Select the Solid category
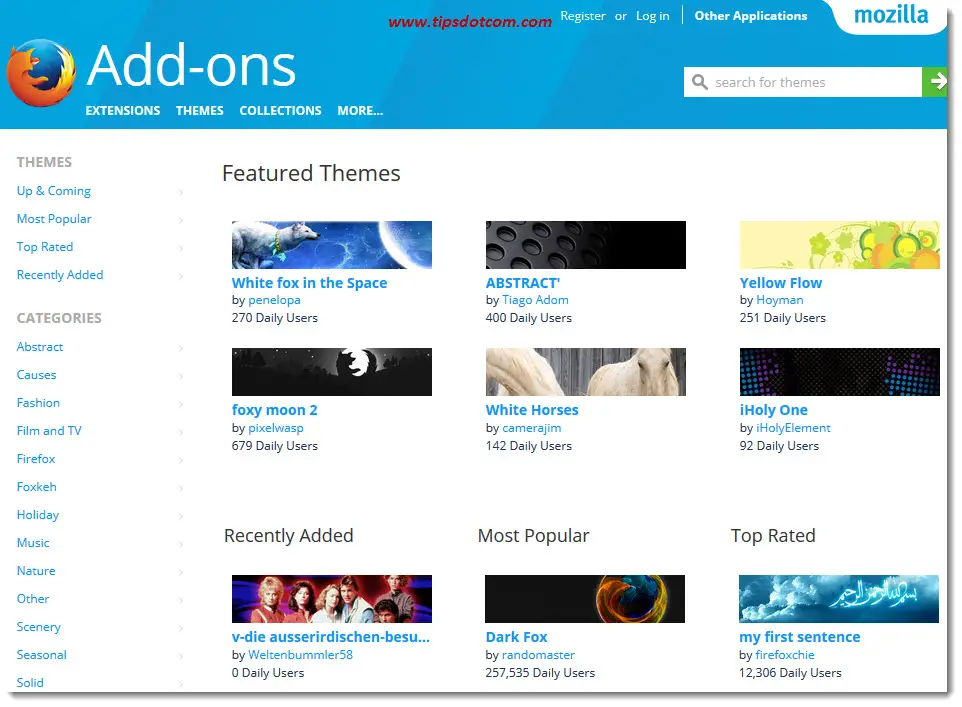This screenshot has width=962, height=707. click(30, 682)
